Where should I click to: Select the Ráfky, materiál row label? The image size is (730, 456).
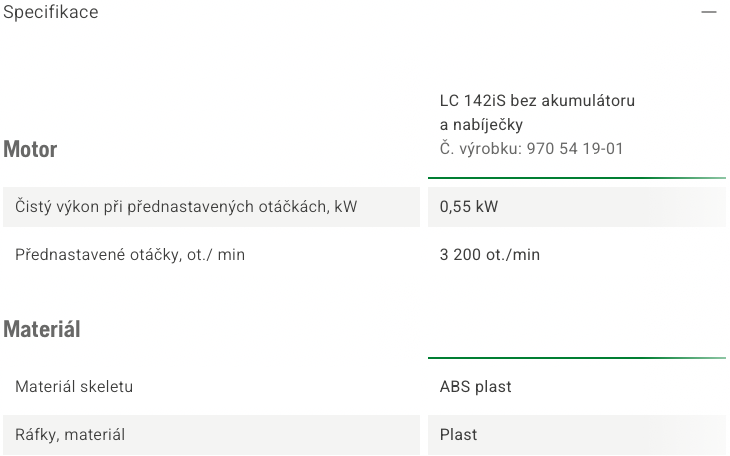click(x=70, y=435)
